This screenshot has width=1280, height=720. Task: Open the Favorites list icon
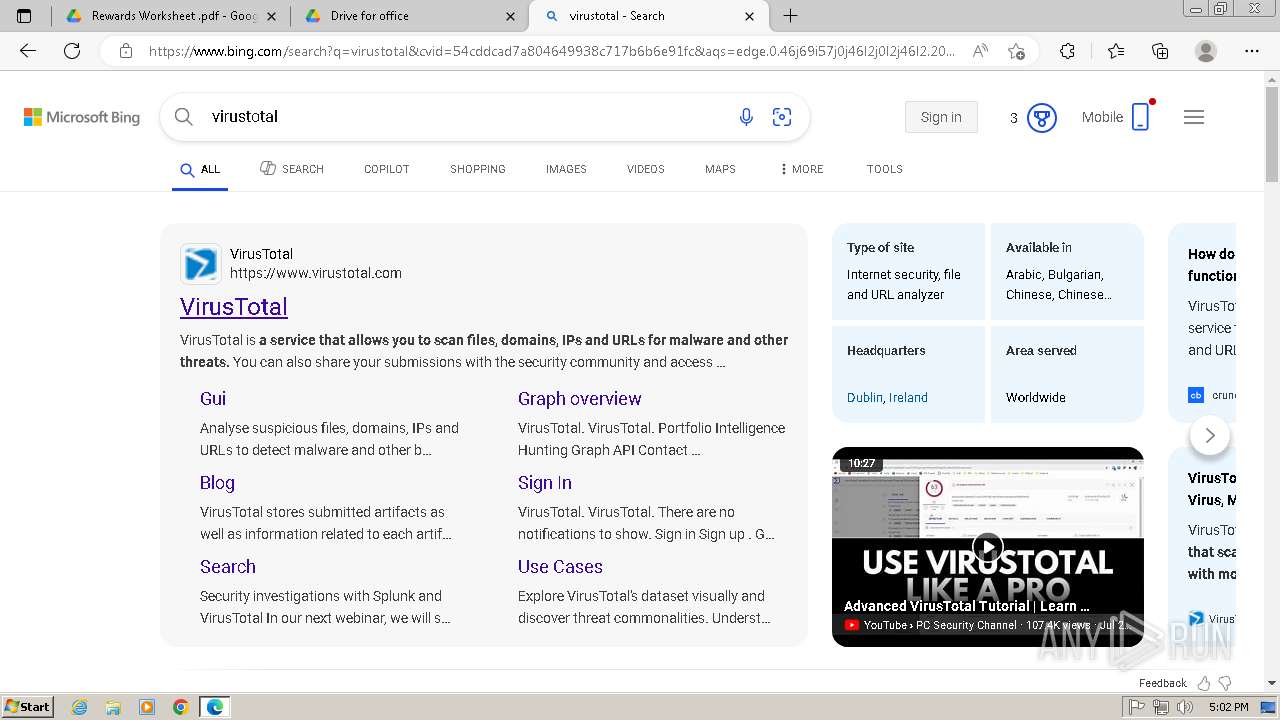click(1116, 51)
